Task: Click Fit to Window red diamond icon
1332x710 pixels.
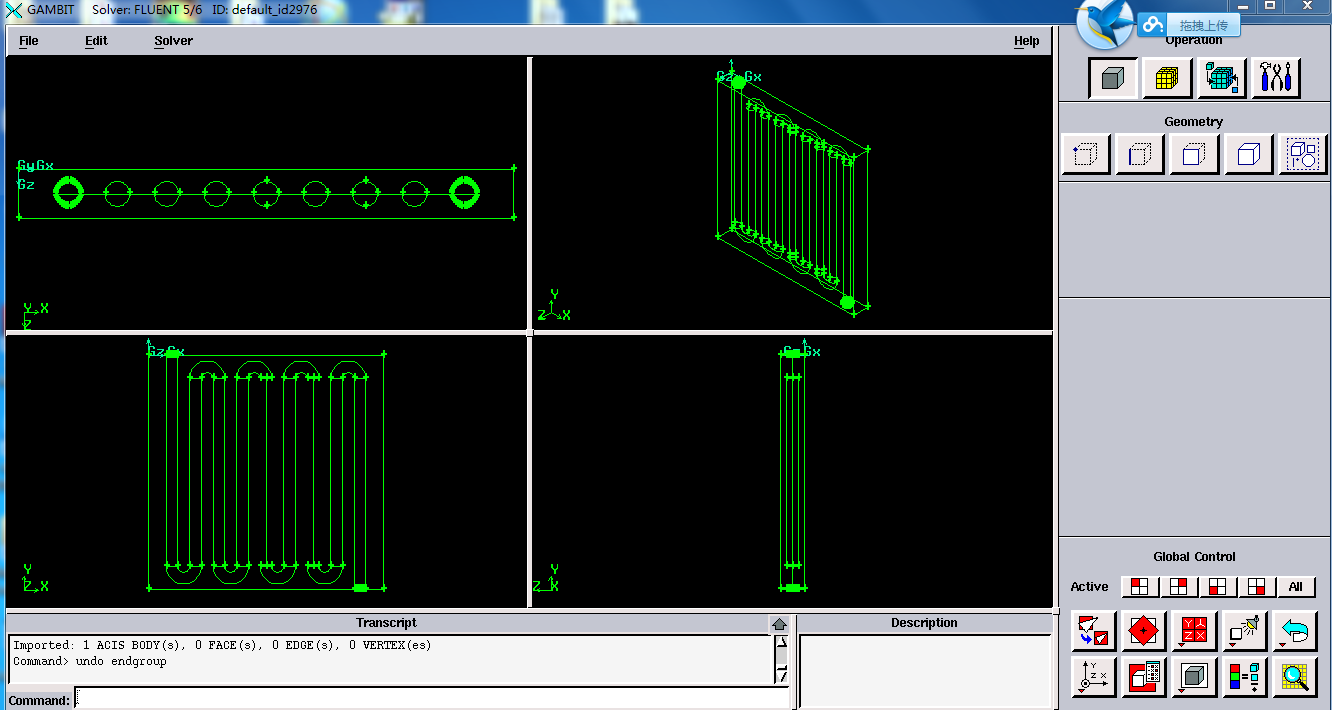Action: click(1144, 632)
